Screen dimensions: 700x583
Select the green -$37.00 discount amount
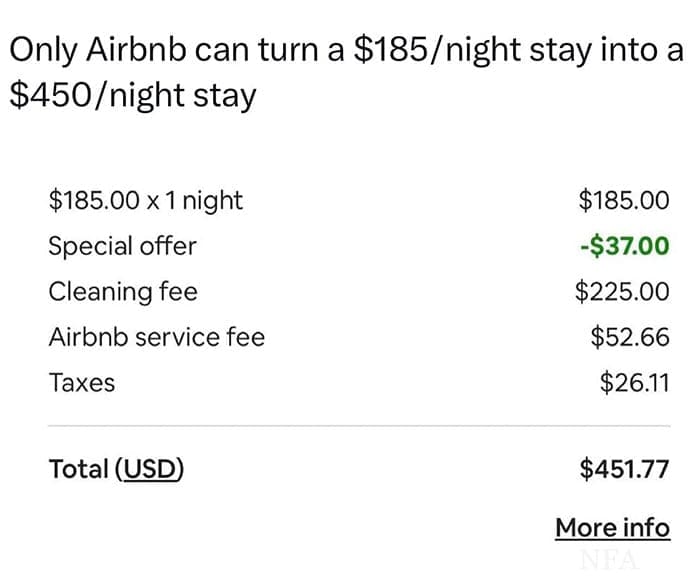click(x=624, y=246)
